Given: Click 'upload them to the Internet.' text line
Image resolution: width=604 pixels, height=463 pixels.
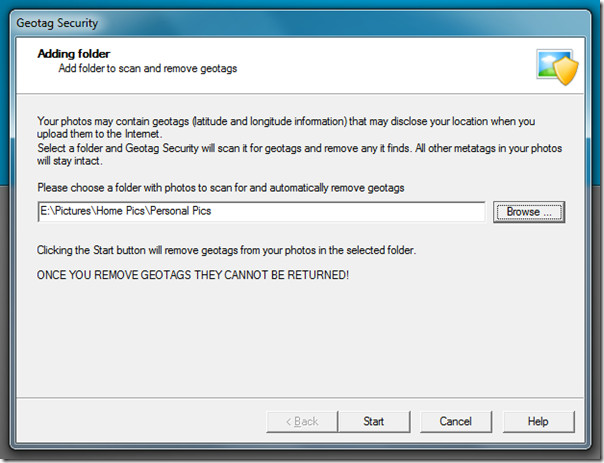Looking at the screenshot, I should (100, 134).
